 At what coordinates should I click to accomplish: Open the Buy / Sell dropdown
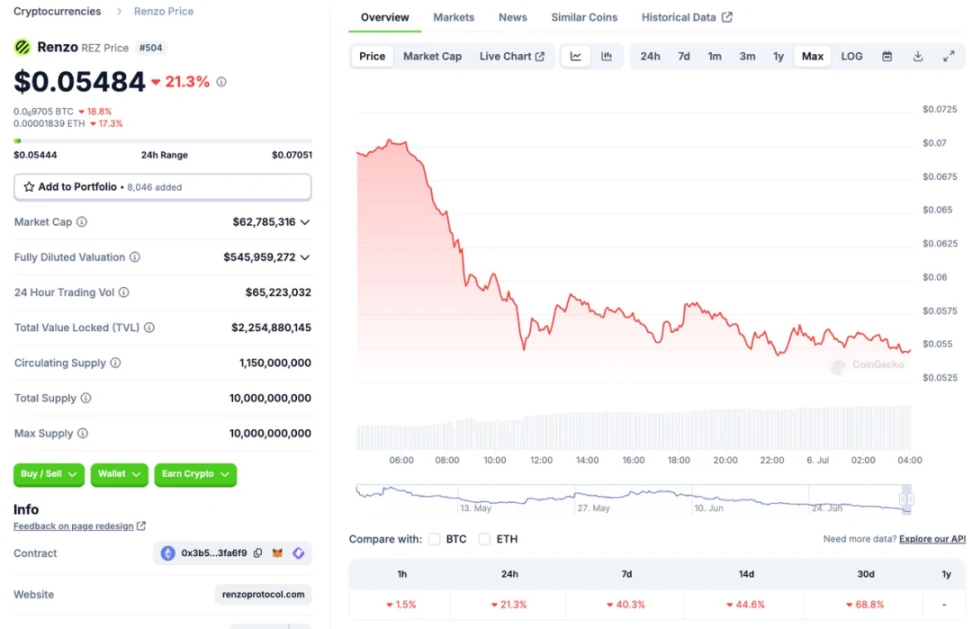tap(48, 474)
